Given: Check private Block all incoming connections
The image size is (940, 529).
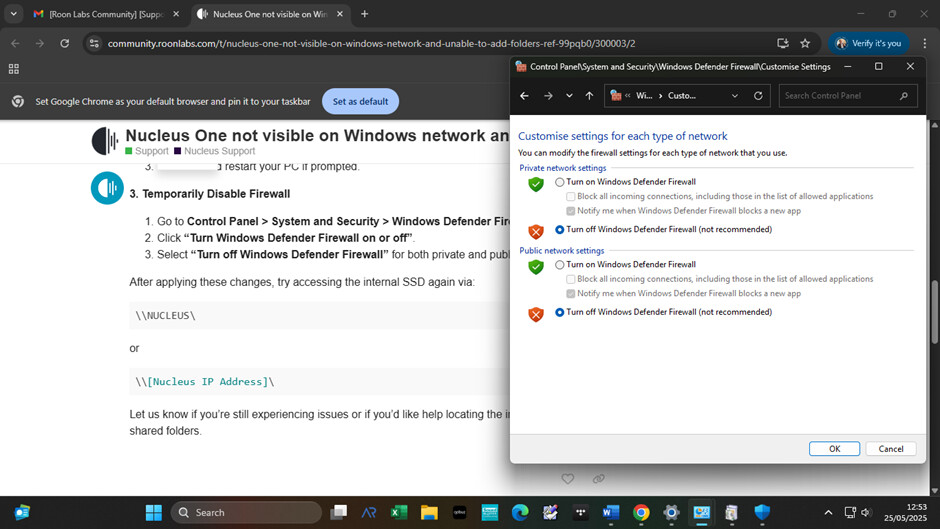Looking at the screenshot, I should 571,197.
